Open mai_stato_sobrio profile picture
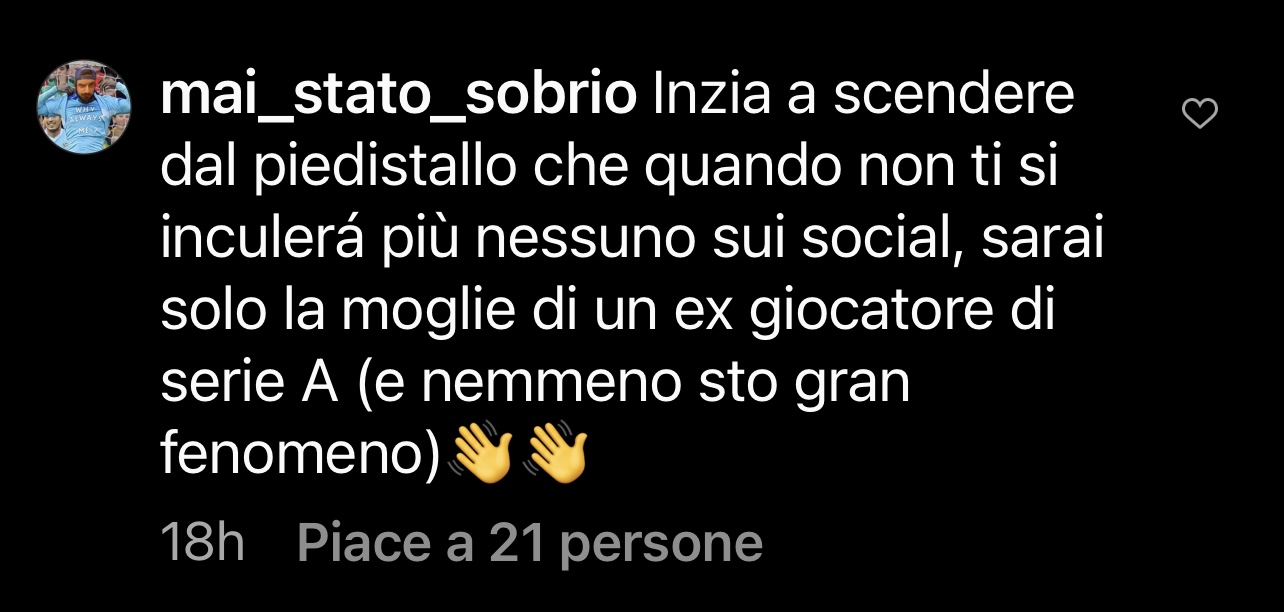The width and height of the screenshot is (1284, 612). tap(84, 106)
